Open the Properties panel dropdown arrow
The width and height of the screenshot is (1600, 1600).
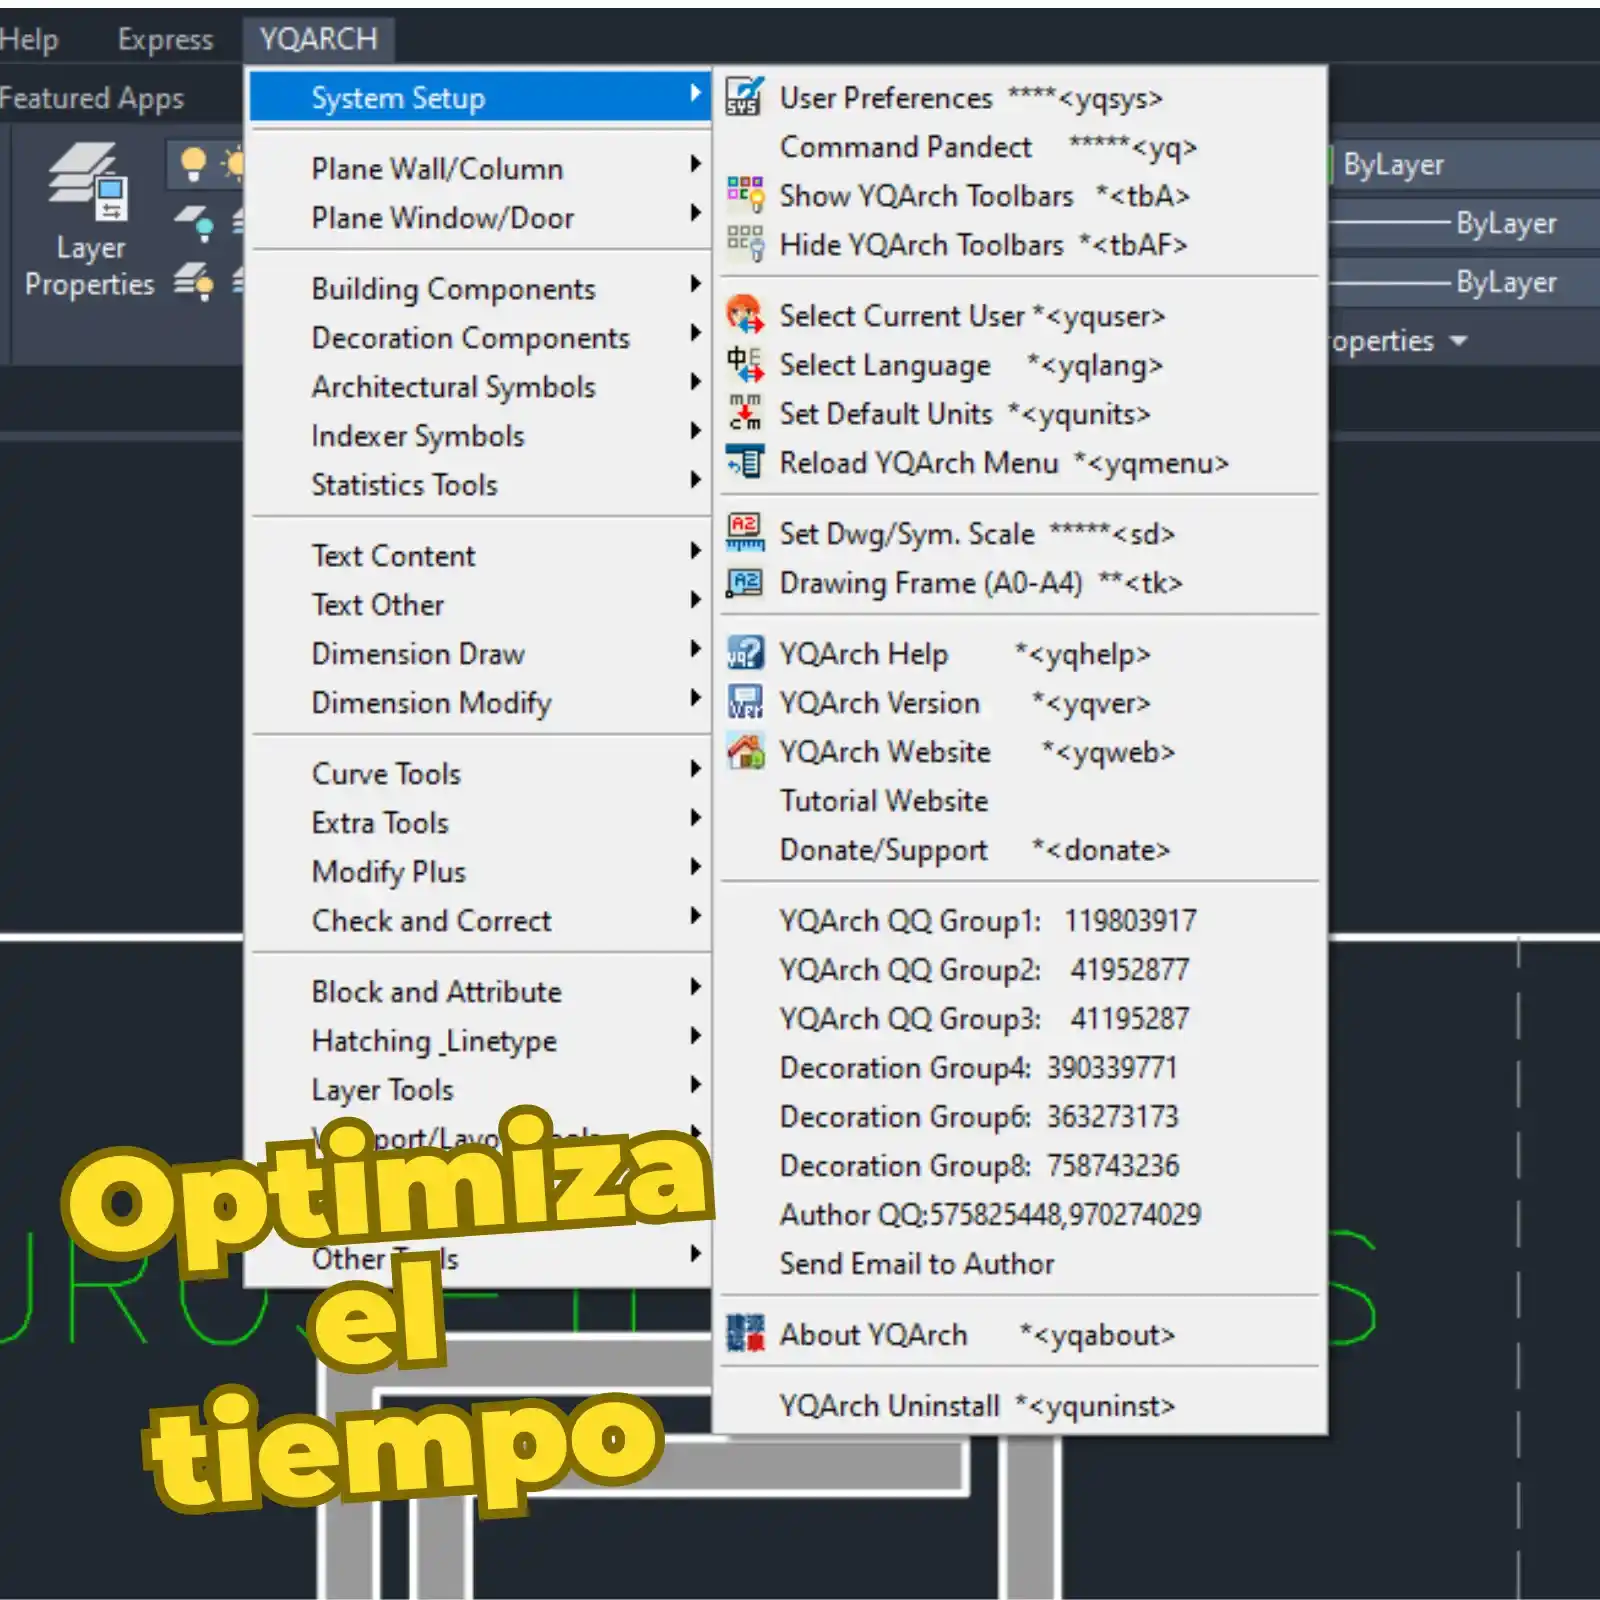click(1458, 341)
